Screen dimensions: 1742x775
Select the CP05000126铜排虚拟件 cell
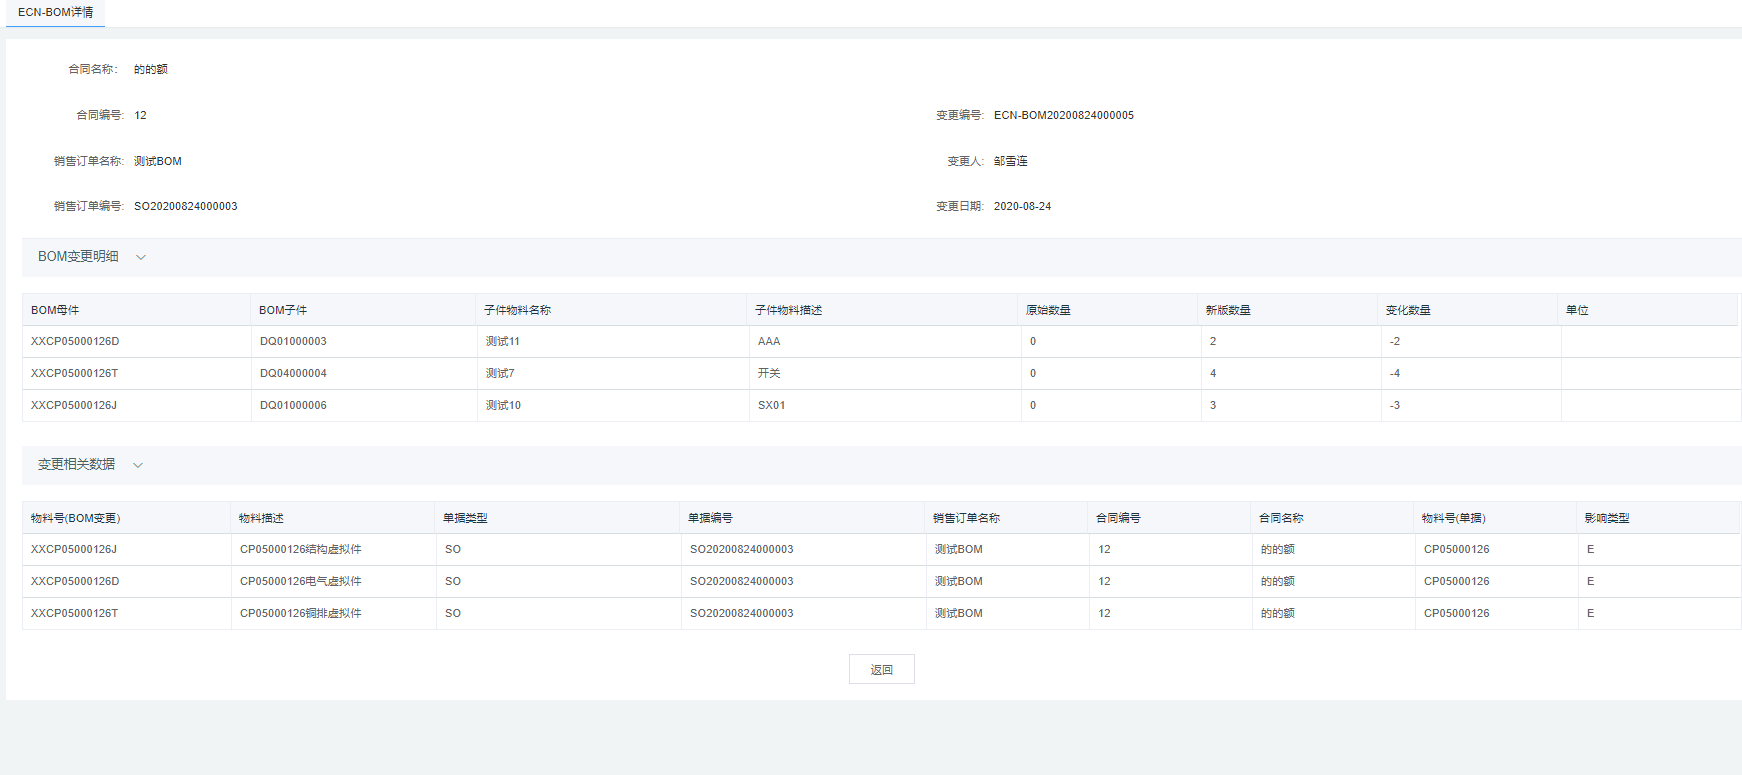pos(300,613)
